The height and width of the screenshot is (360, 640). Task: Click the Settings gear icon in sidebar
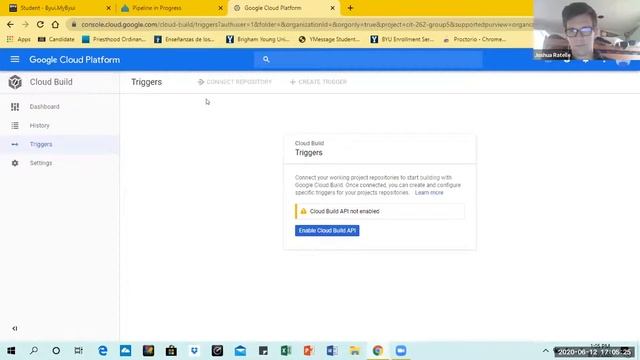click(15, 163)
